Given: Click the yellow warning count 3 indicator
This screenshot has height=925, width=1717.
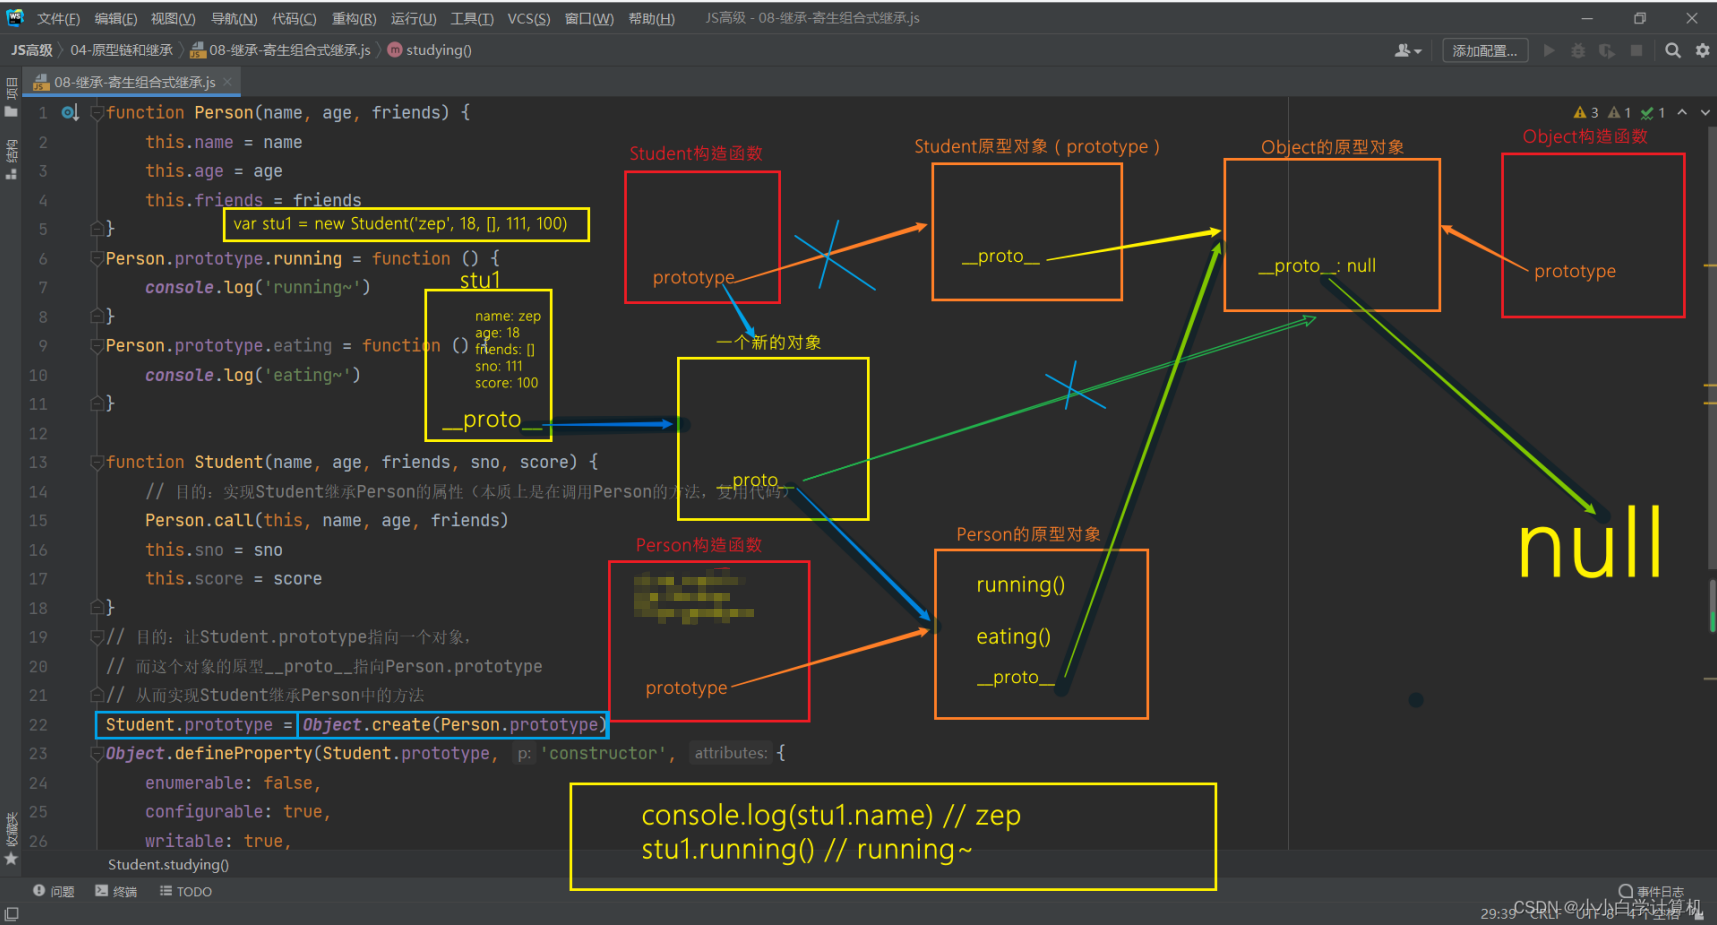Looking at the screenshot, I should 1586,113.
